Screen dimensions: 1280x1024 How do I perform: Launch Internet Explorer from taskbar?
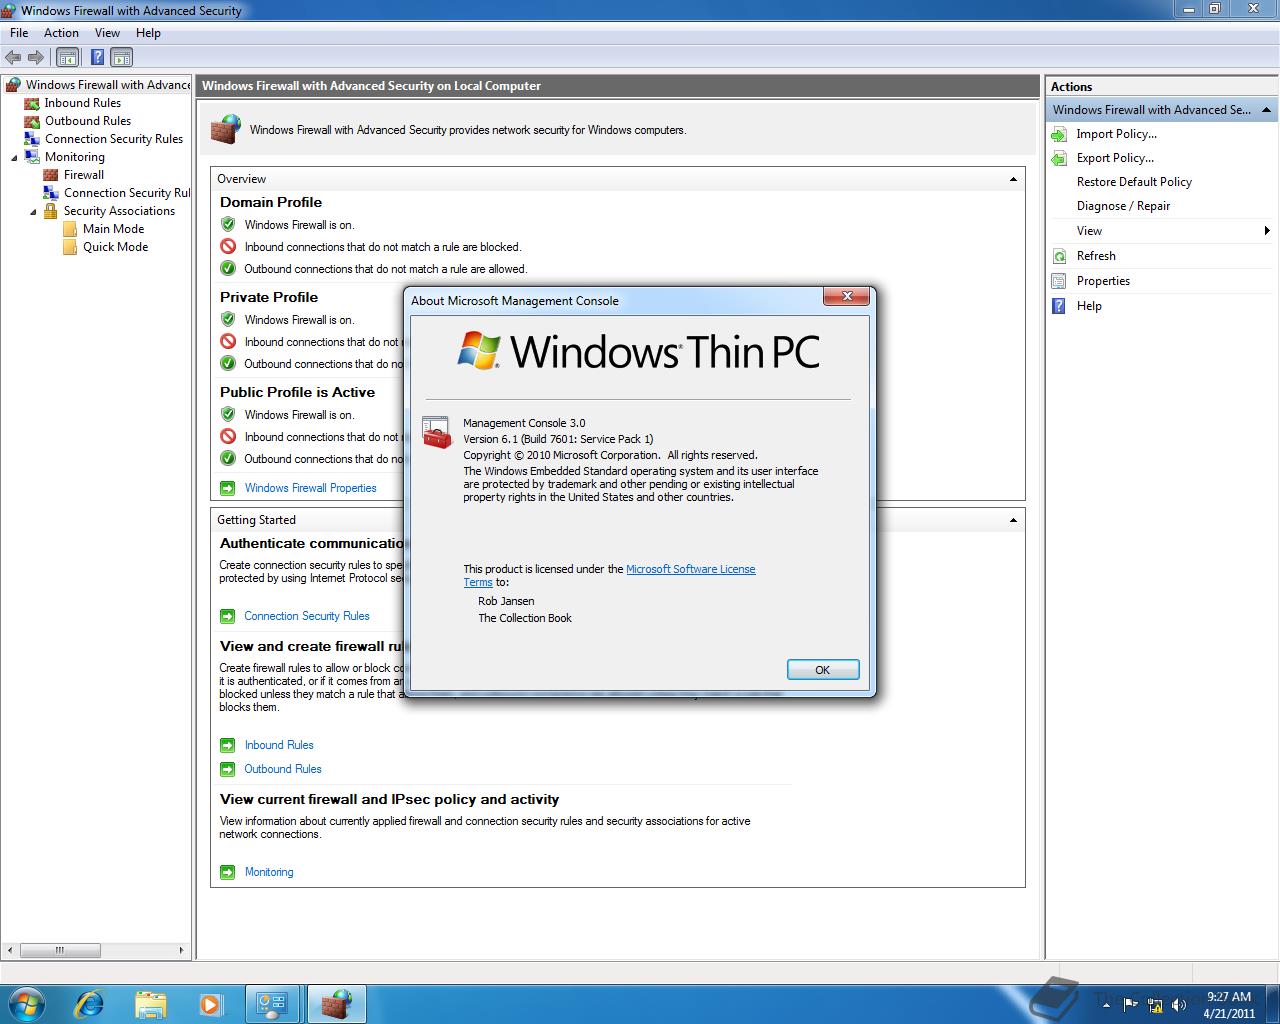(x=89, y=1004)
